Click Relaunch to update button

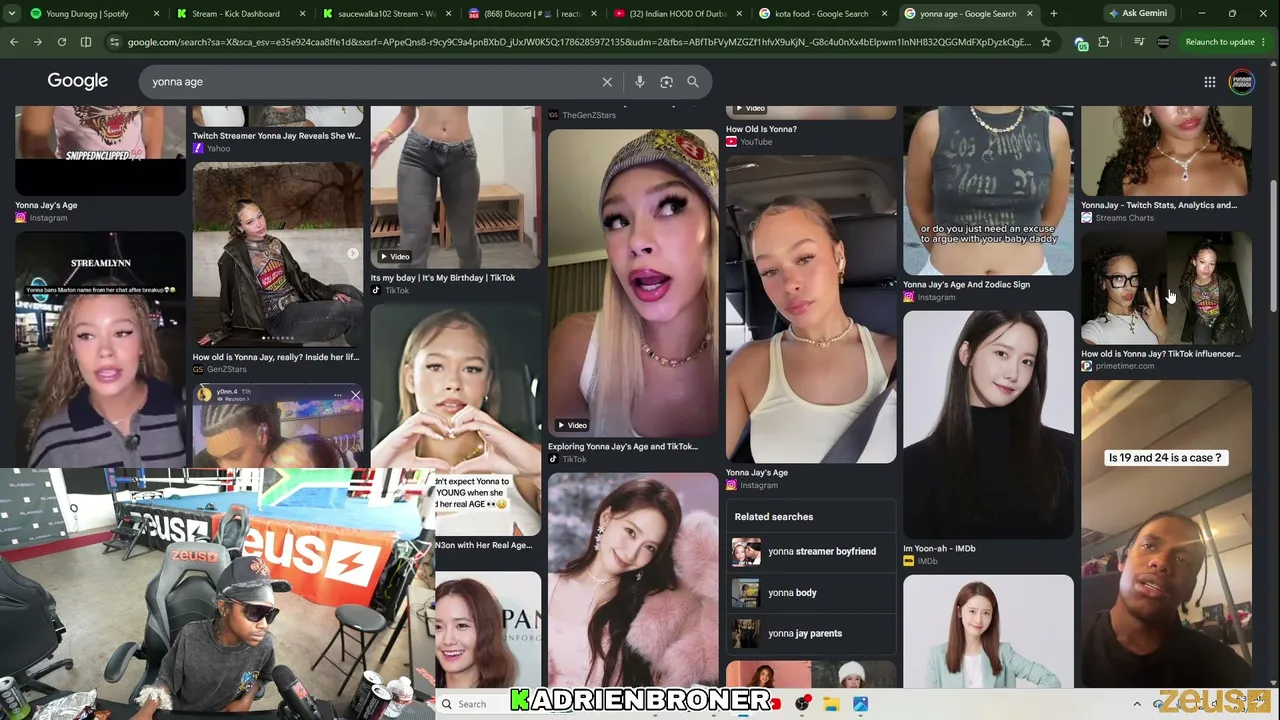tap(1220, 42)
